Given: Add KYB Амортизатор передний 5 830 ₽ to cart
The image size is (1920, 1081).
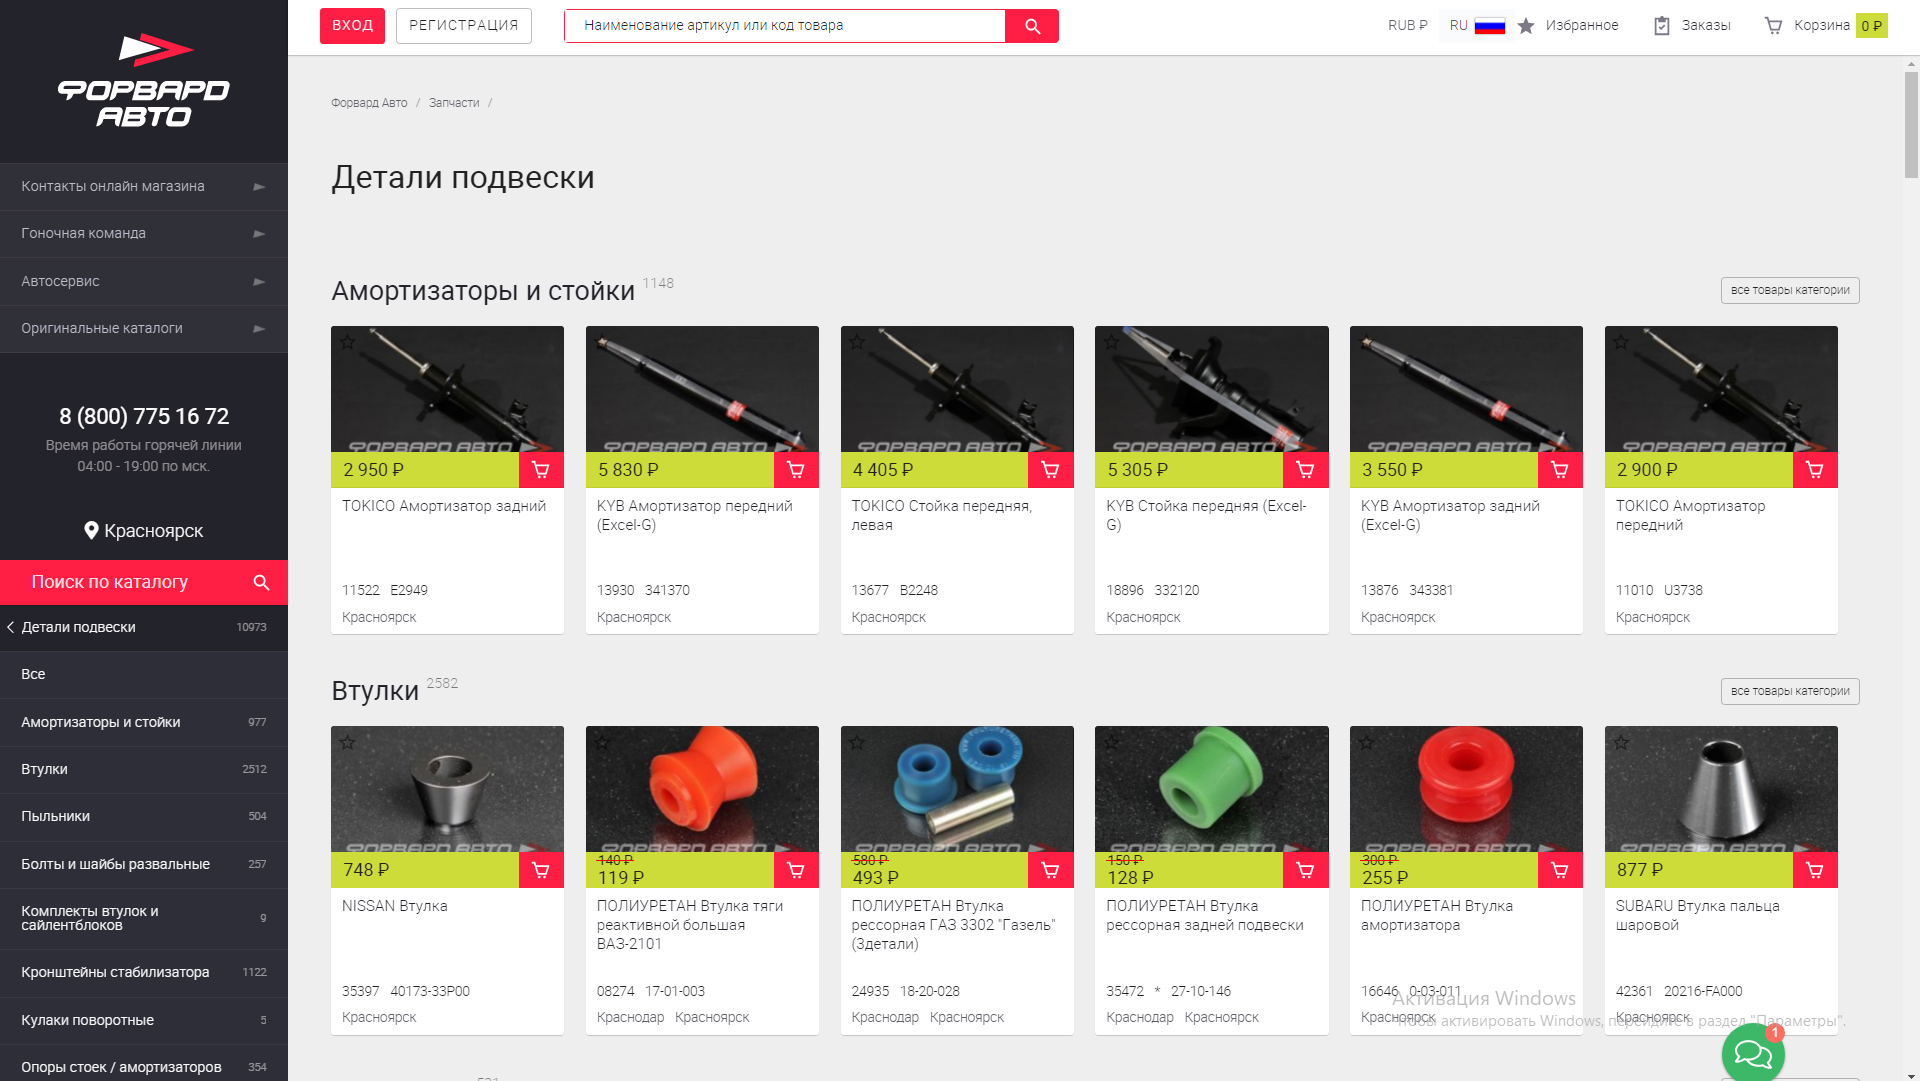Looking at the screenshot, I should (796, 470).
